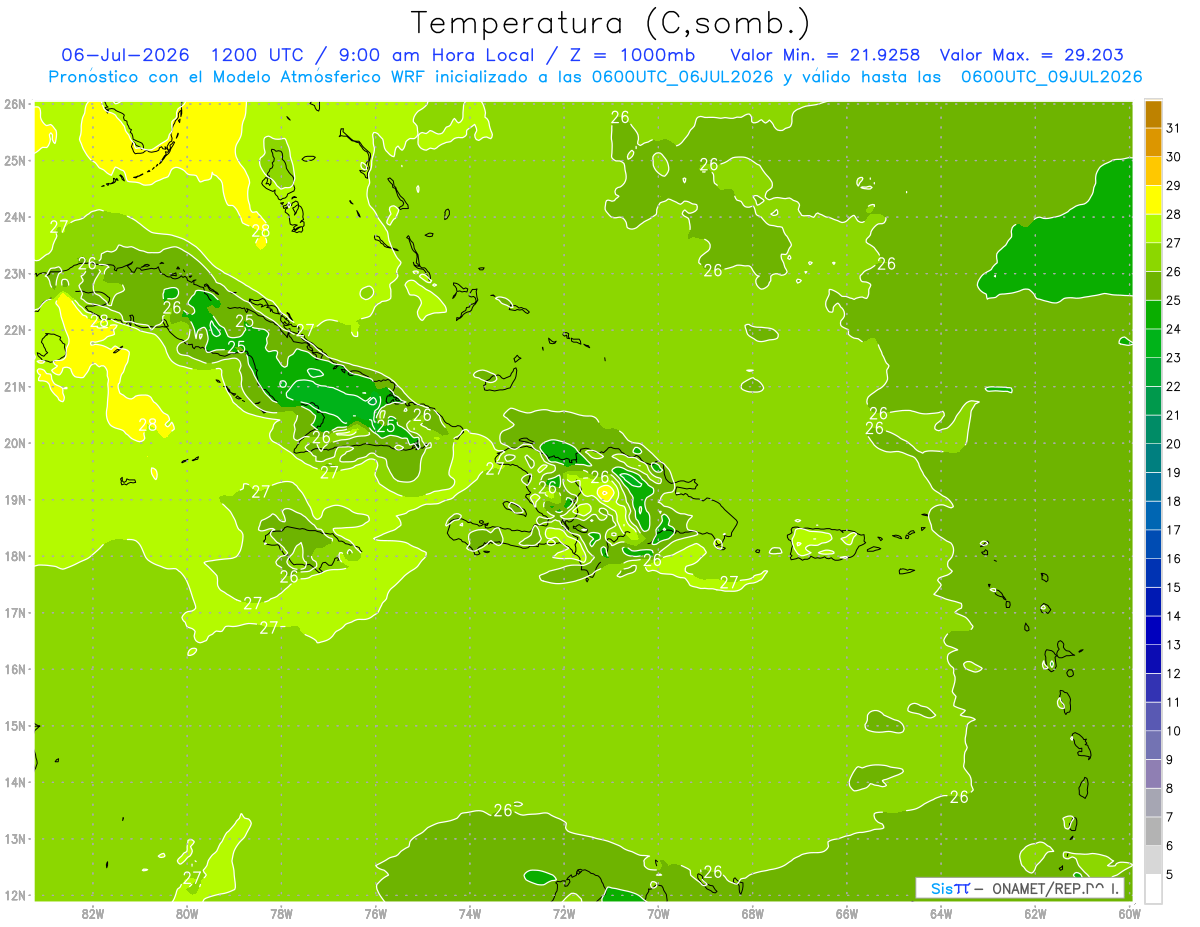Click the 70W longitude axis label
Screen dimensions: 1200x927
point(658,913)
